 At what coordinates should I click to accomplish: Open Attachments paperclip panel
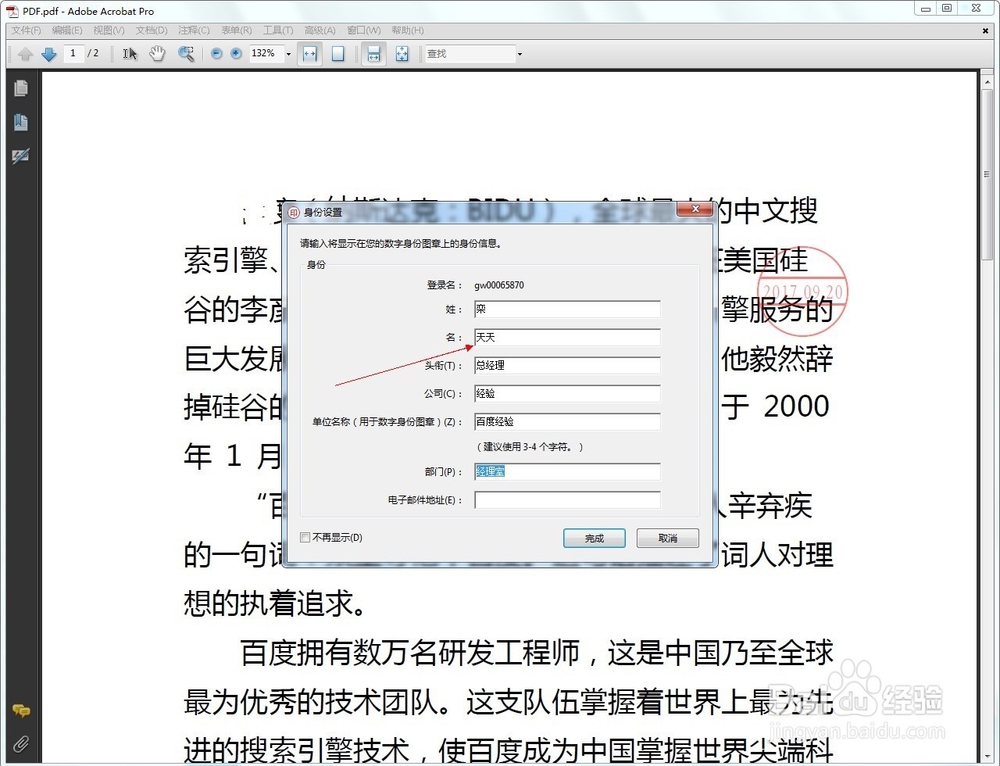click(x=21, y=744)
